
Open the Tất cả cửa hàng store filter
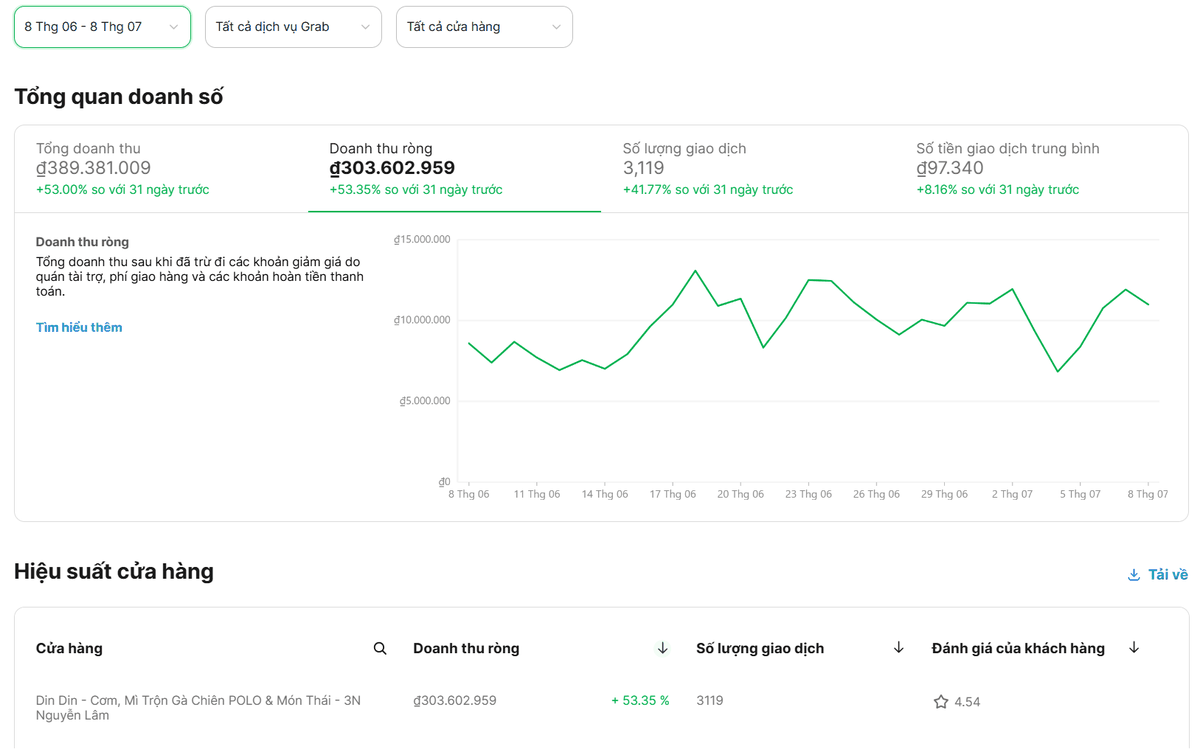[x=484, y=27]
